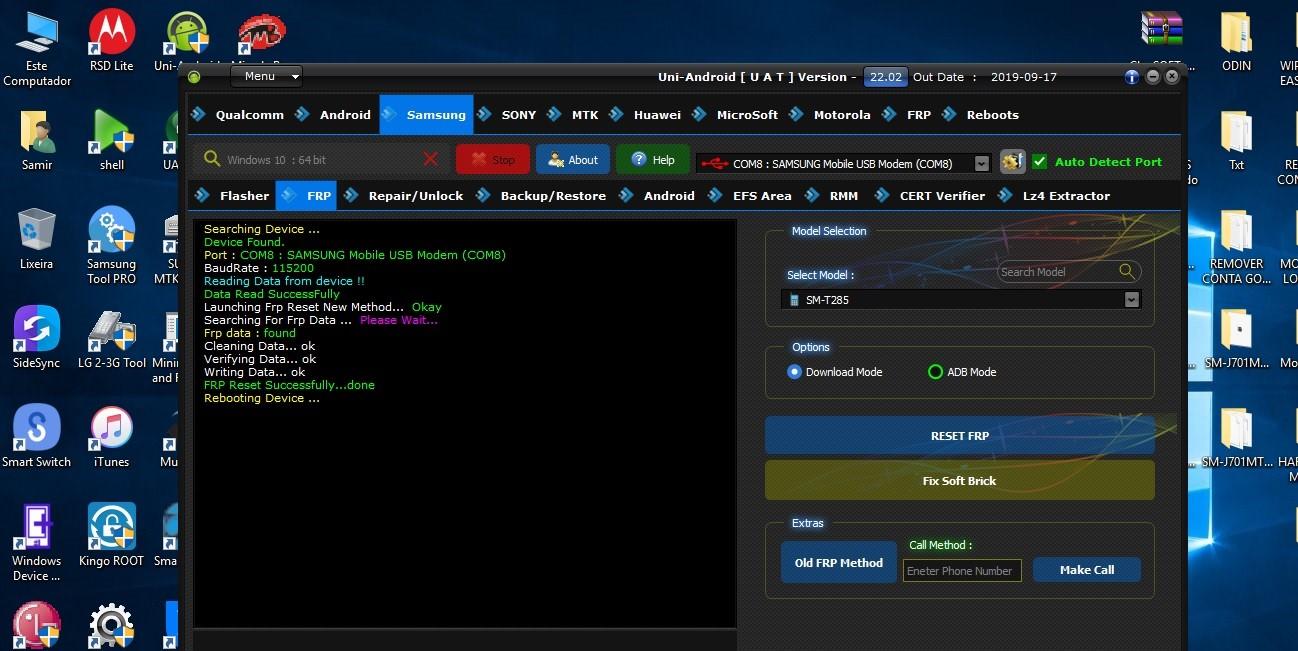Click the Enter Phone Number input field
Image resolution: width=1298 pixels, height=651 pixels.
coord(961,571)
